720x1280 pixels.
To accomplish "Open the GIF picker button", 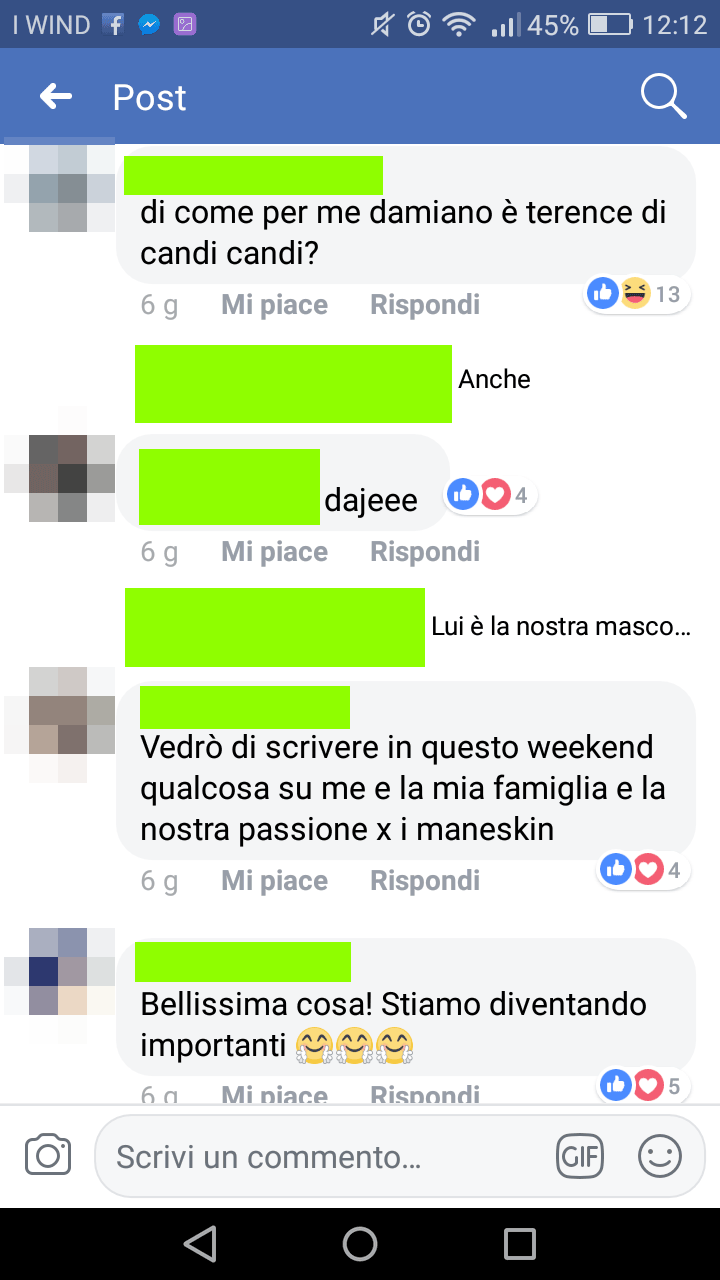I will pos(580,1157).
